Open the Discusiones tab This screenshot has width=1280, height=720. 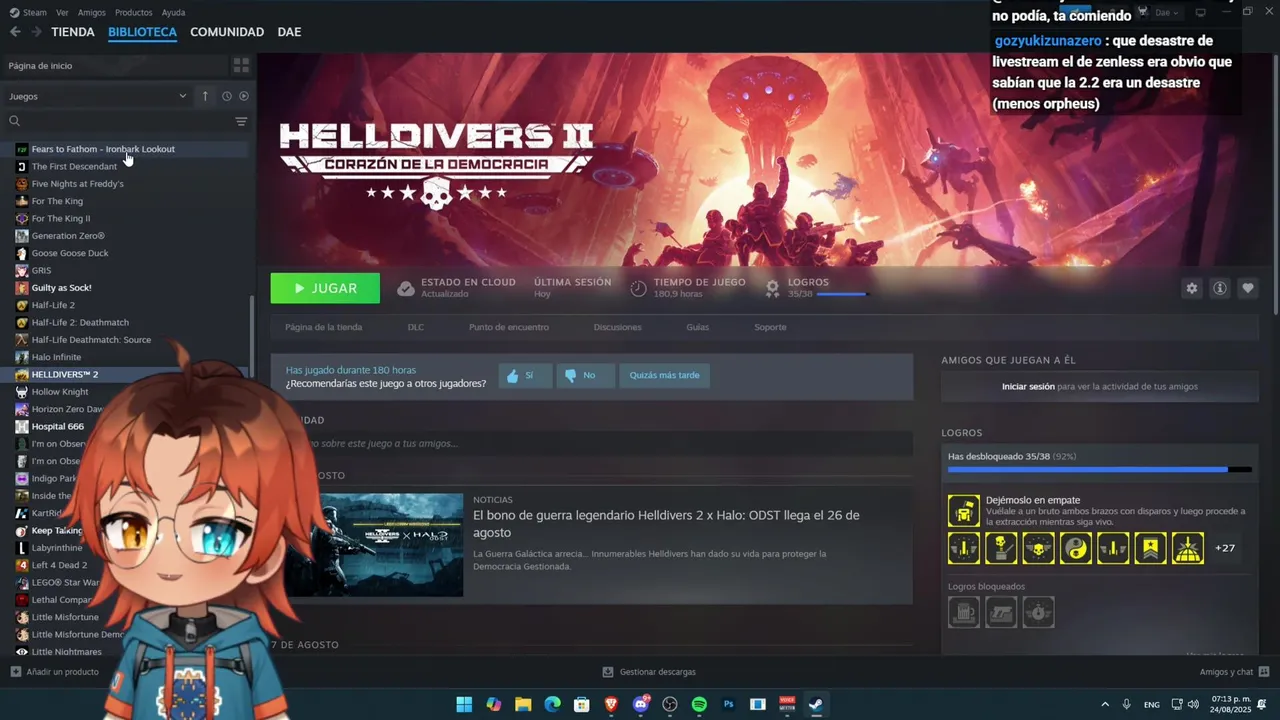click(617, 327)
